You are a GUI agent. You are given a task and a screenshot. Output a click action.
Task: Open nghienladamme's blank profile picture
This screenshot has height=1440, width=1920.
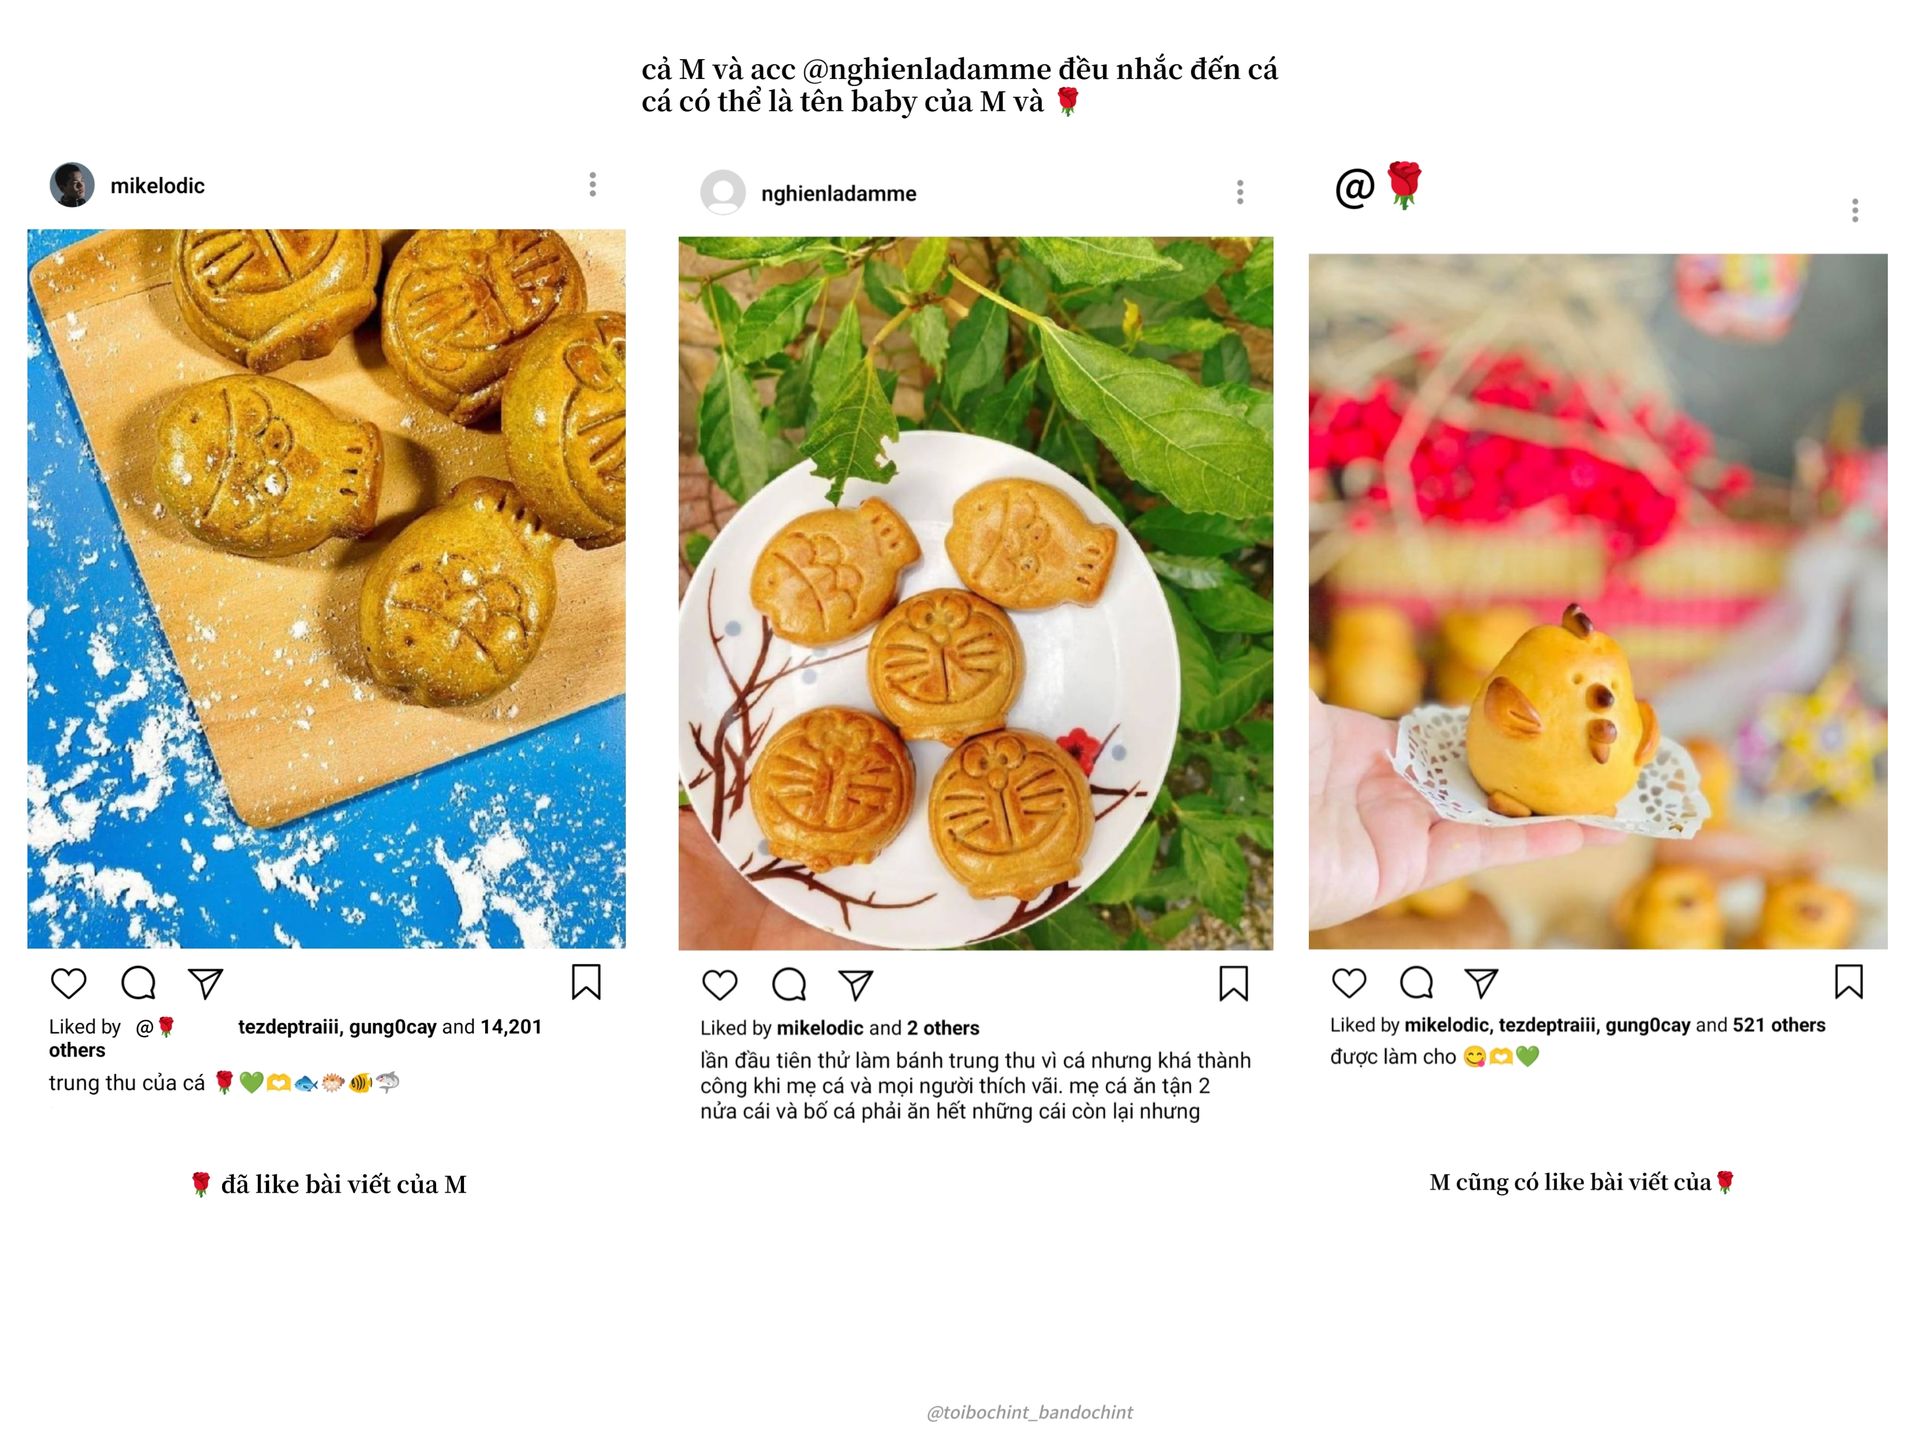pos(723,192)
